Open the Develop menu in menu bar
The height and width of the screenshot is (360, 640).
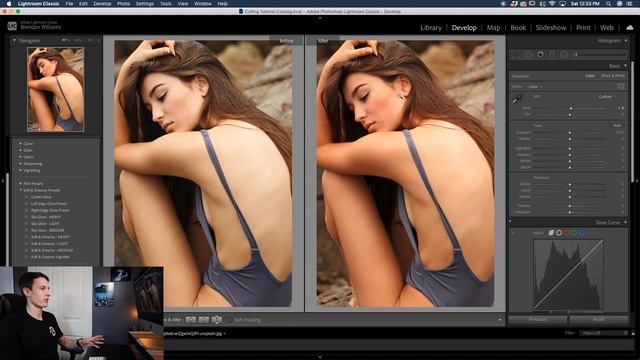tap(102, 4)
